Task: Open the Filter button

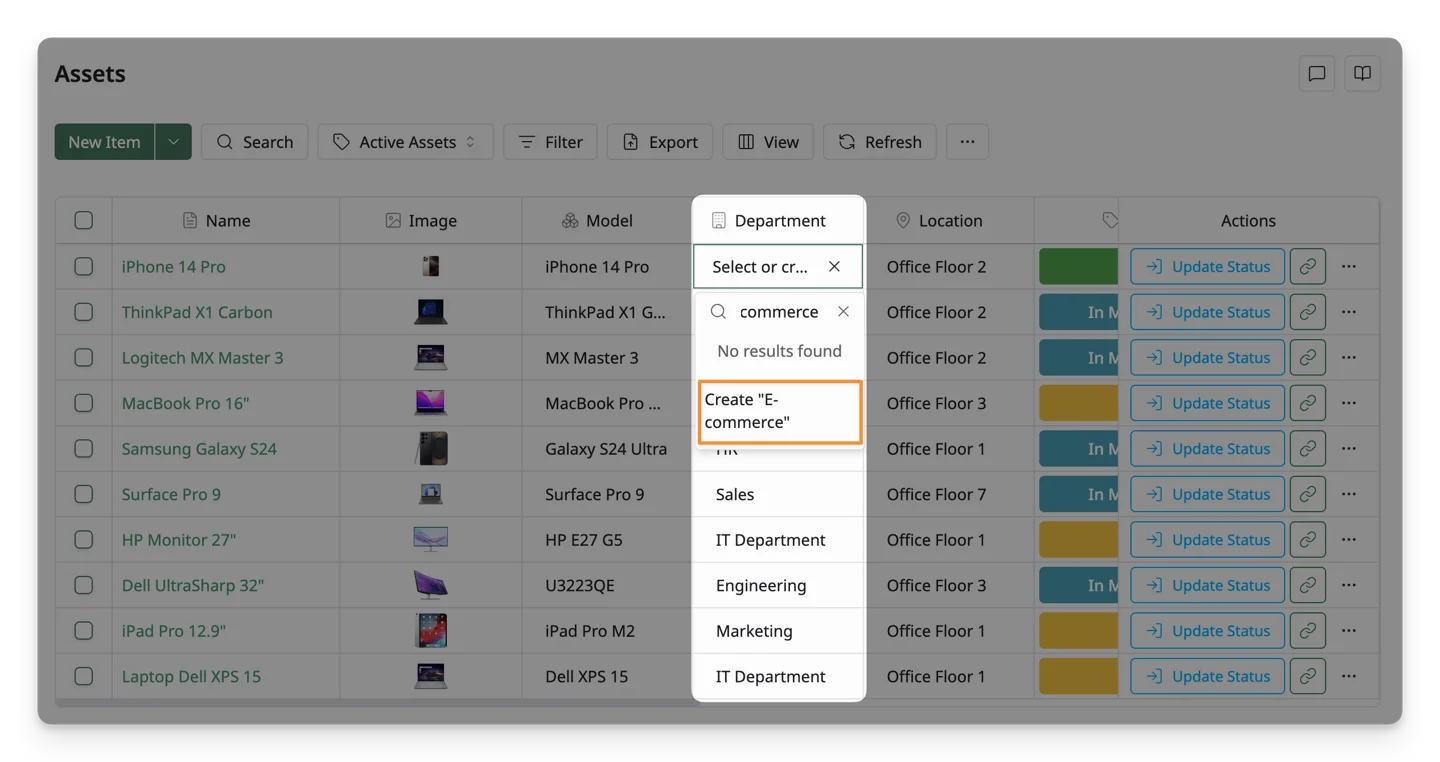Action: [x=550, y=142]
